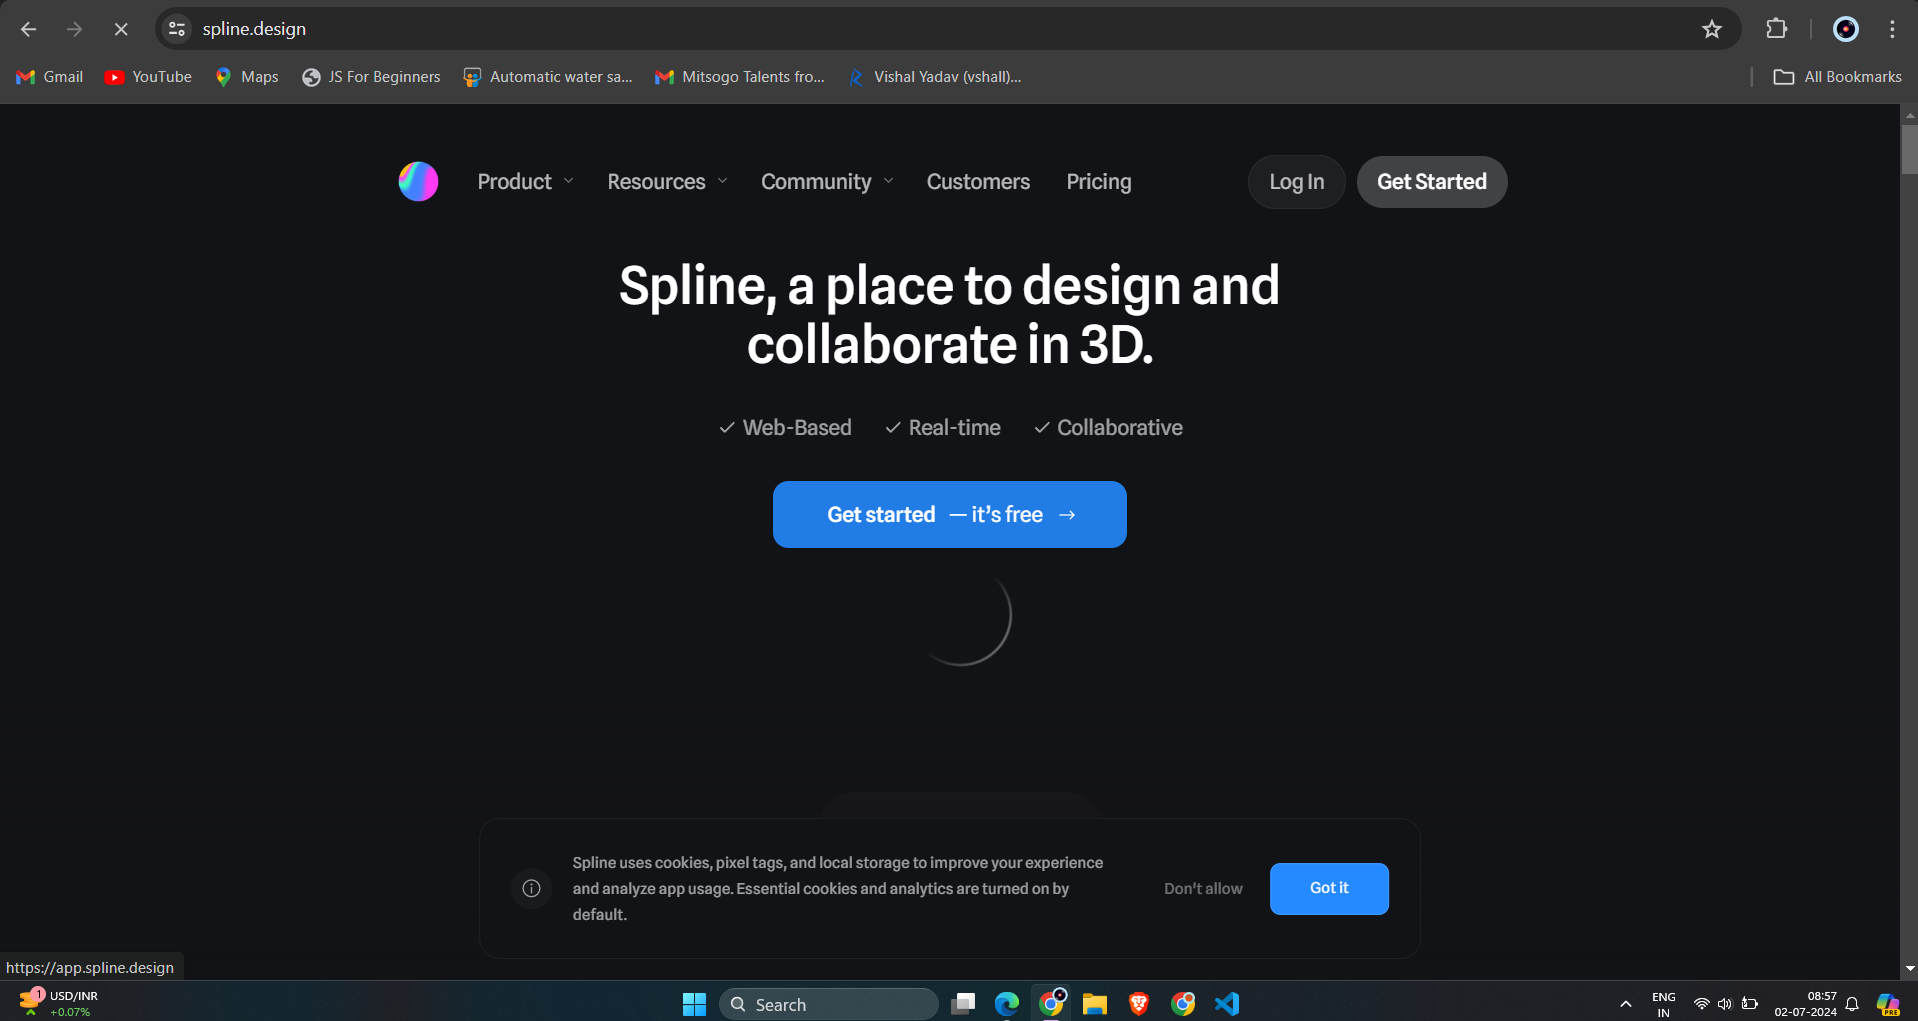Click the Get started it's free button
This screenshot has width=1918, height=1021.
point(949,514)
